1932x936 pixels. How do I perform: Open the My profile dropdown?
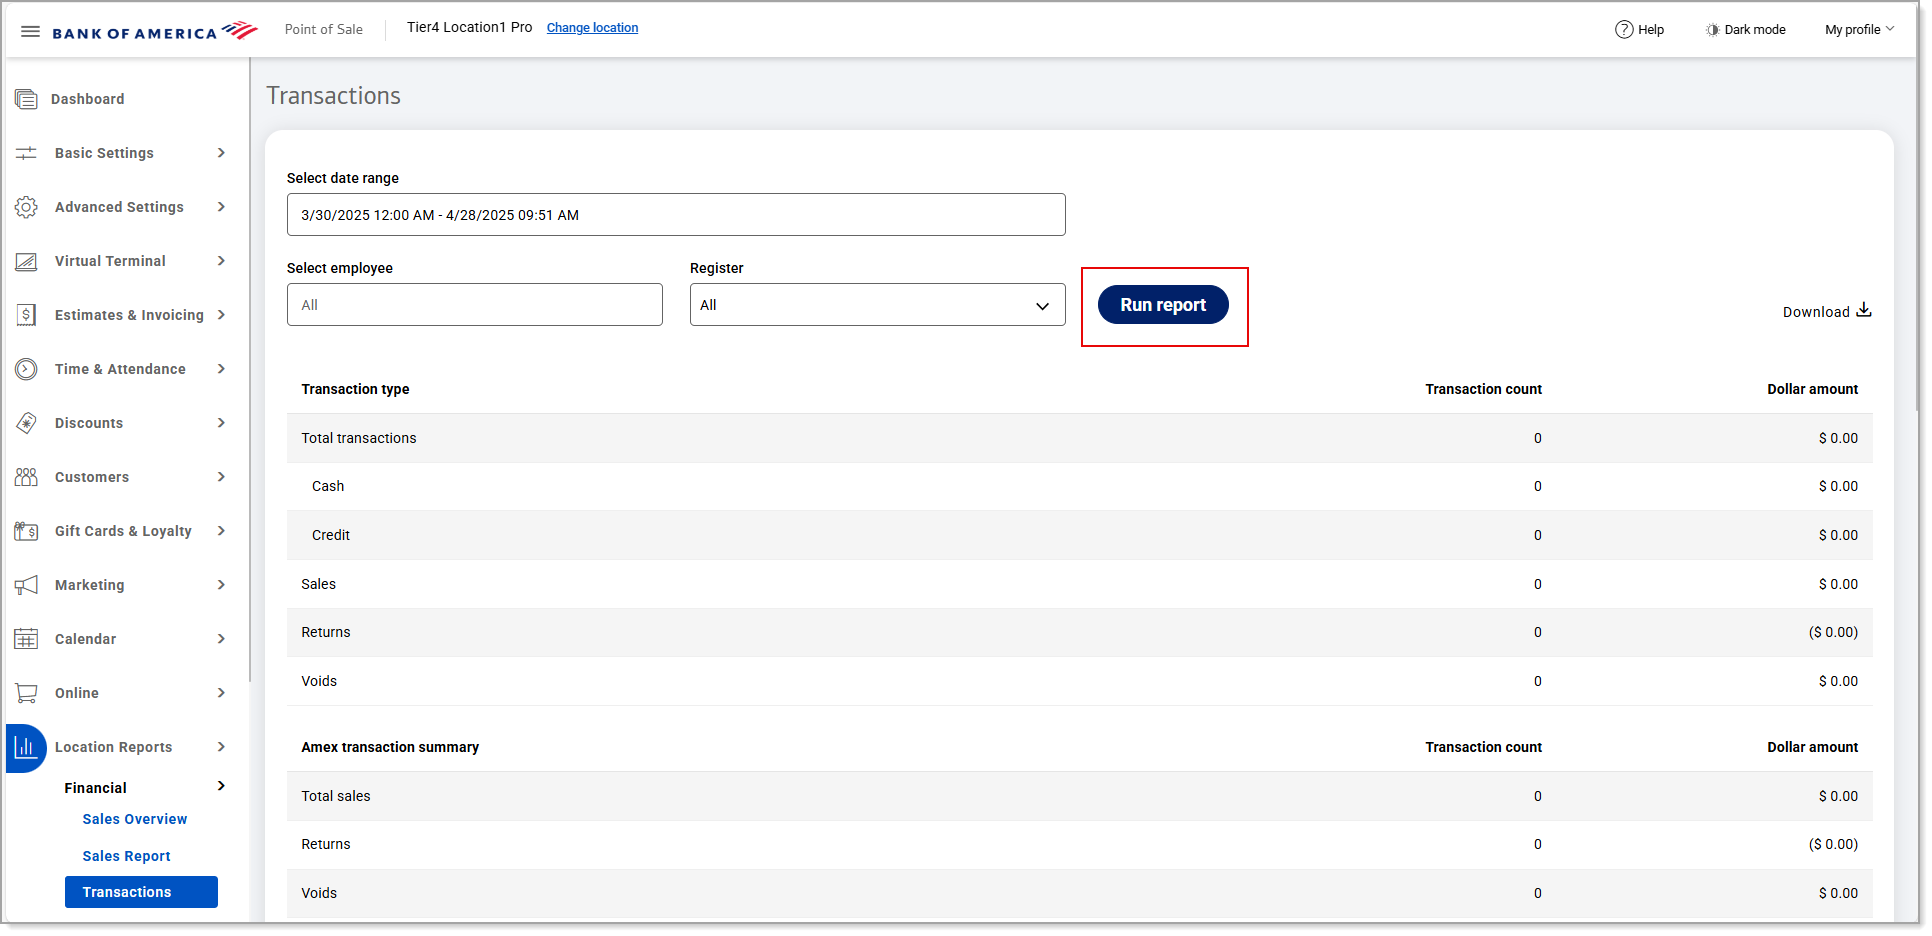tap(1859, 30)
